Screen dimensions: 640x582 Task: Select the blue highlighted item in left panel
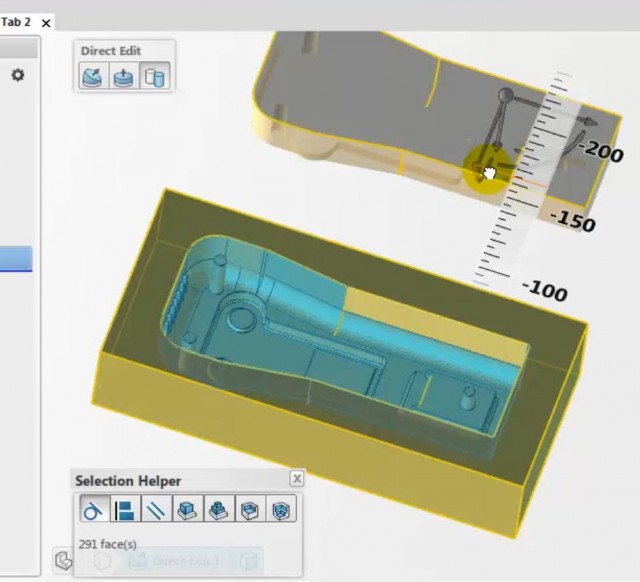click(x=16, y=259)
